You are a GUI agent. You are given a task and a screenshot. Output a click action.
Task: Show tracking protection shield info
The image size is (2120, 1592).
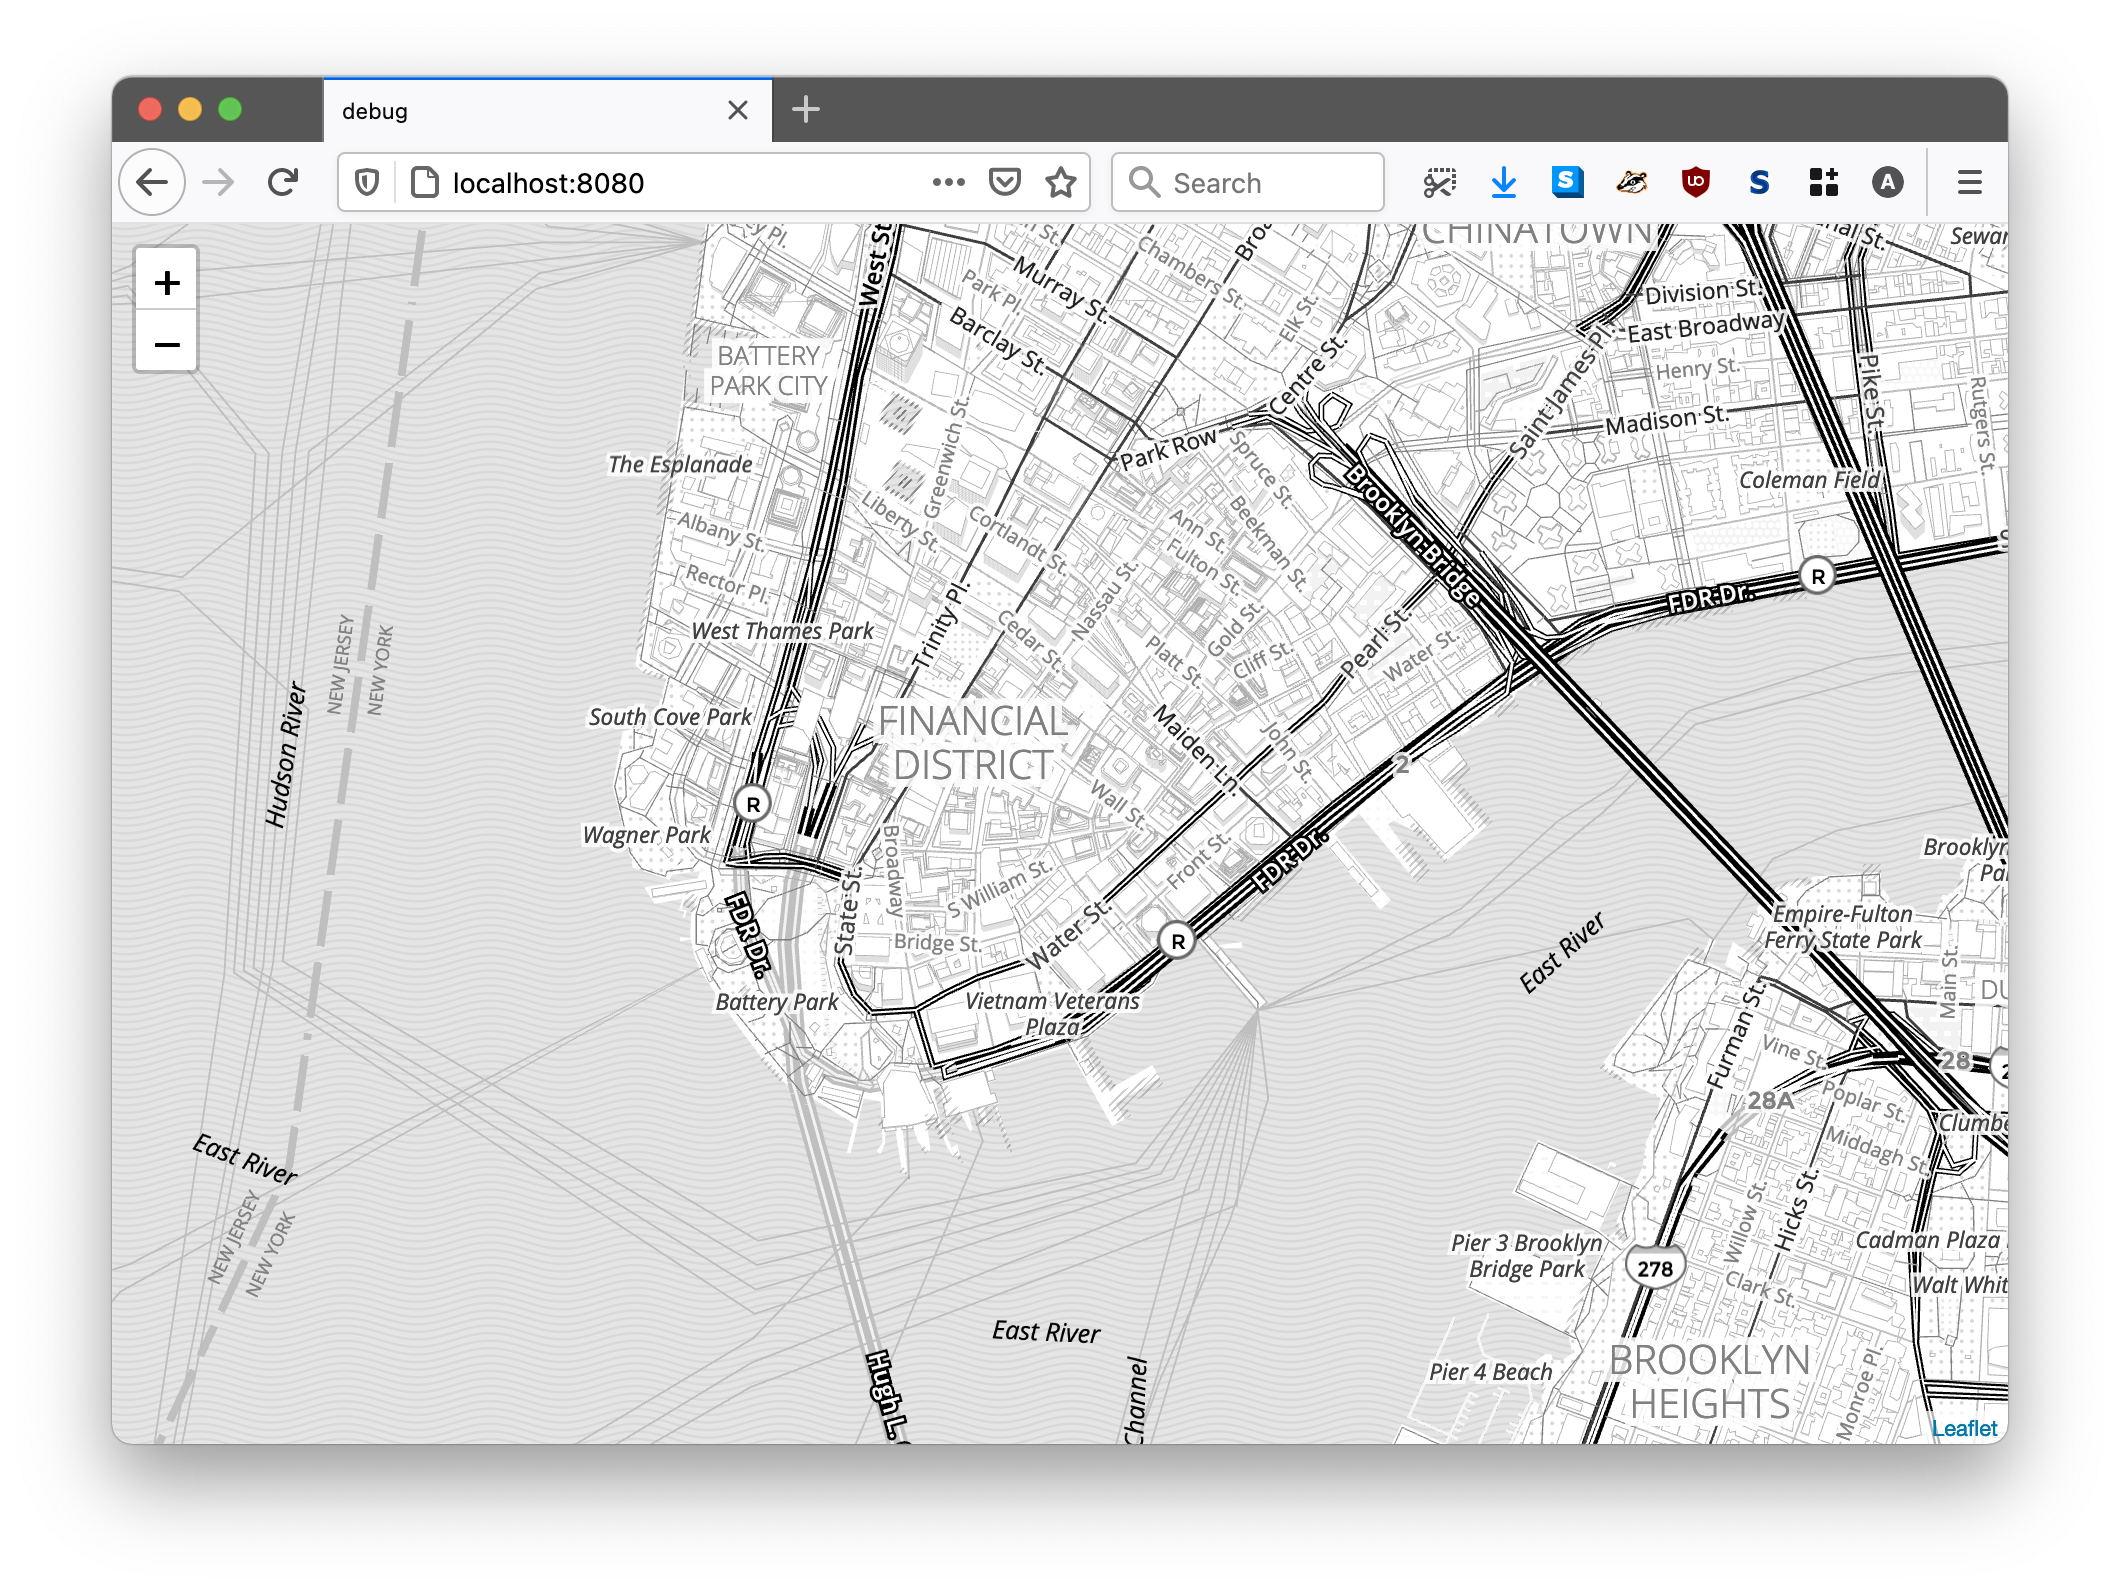pyautogui.click(x=367, y=183)
